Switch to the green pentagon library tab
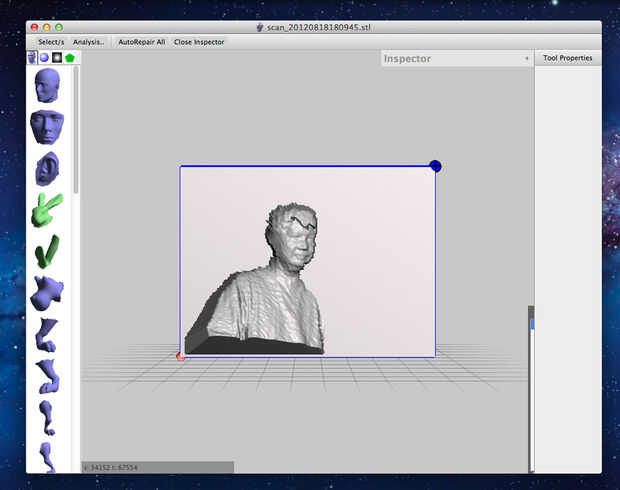620x490 pixels. (70, 58)
